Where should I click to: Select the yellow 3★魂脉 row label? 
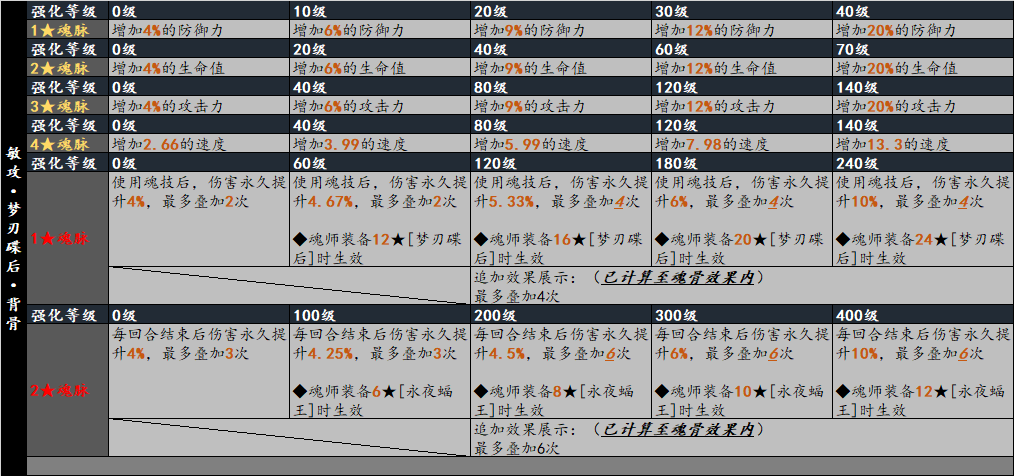pyautogui.click(x=67, y=106)
